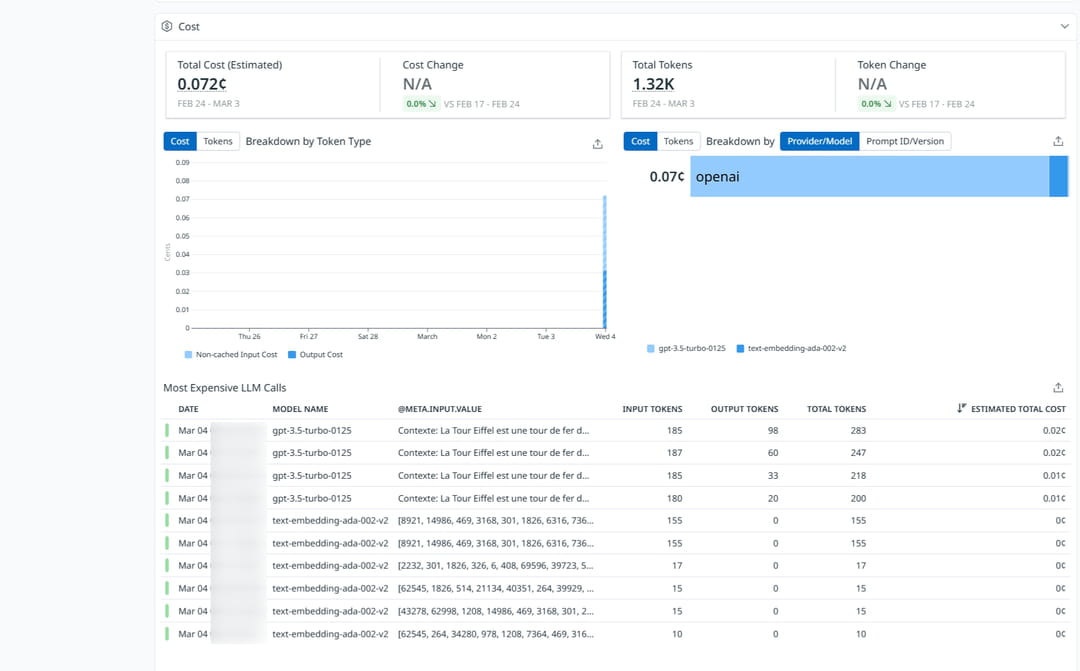
Task: Collapse the Cost section with the chevron
Action: point(1064,27)
